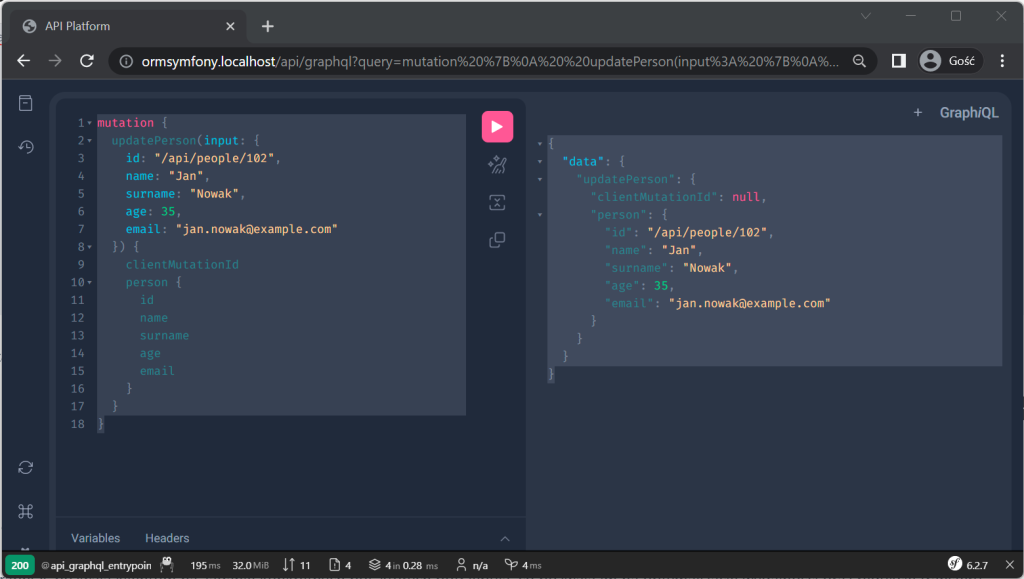Click the null value in the response
The height and width of the screenshot is (579, 1024).
tap(746, 197)
